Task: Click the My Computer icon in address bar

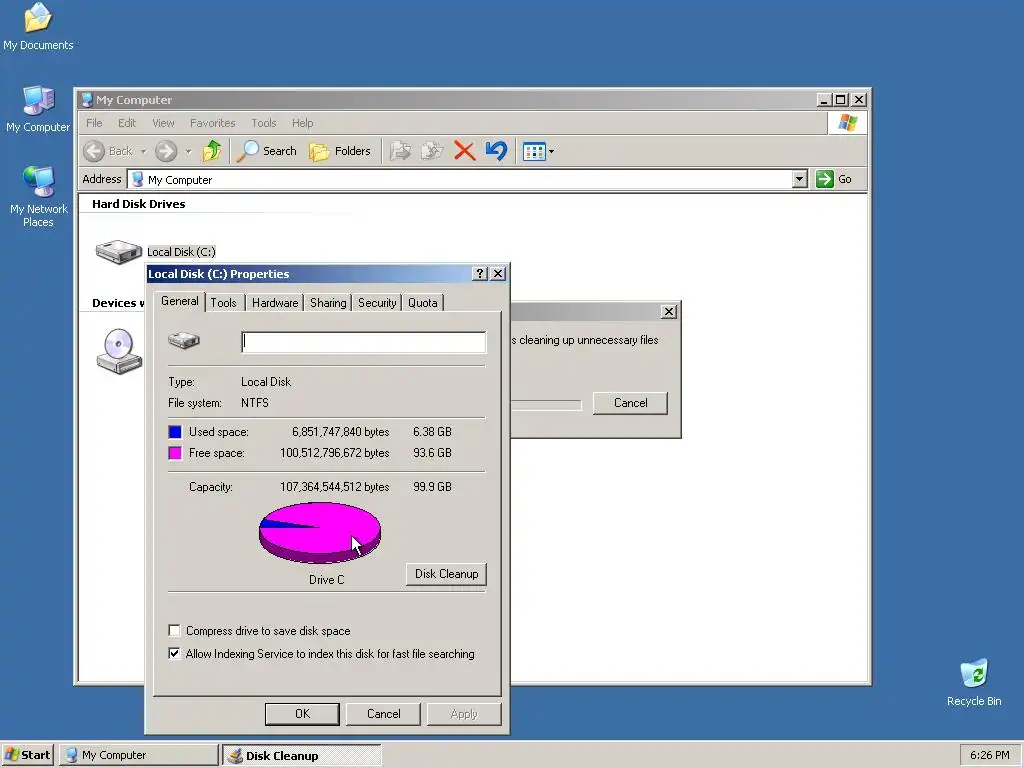Action: click(138, 180)
